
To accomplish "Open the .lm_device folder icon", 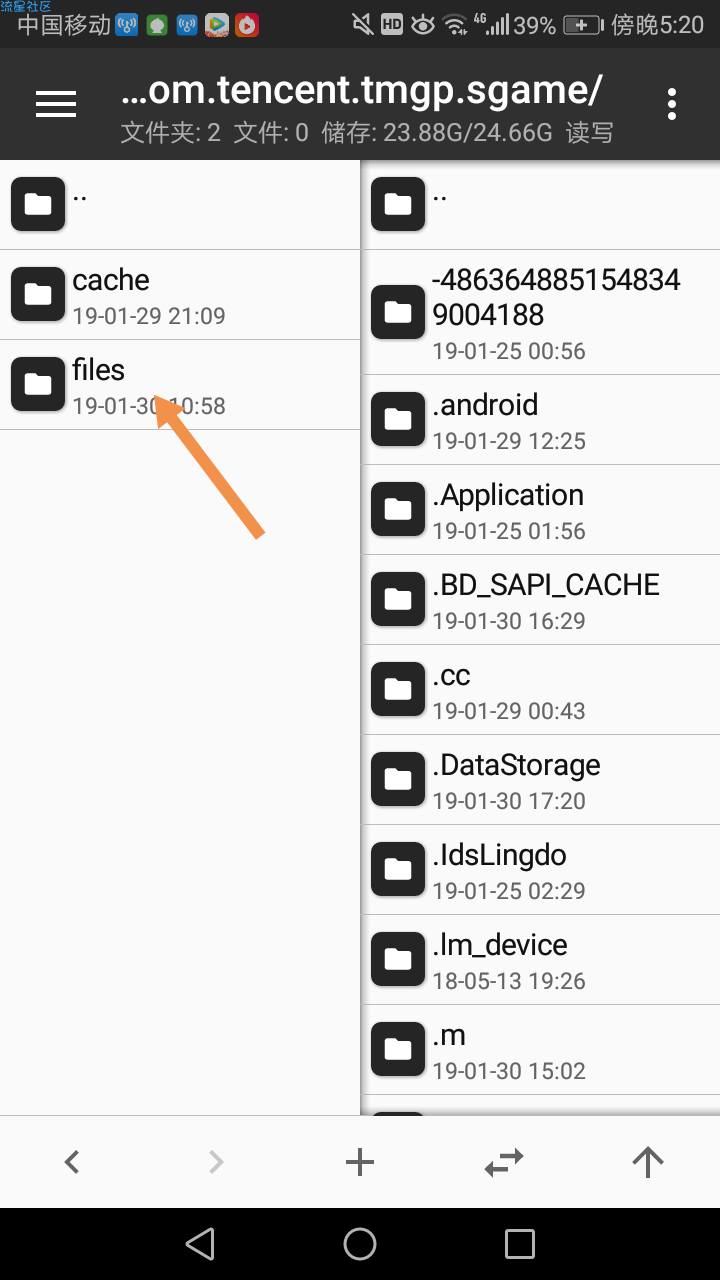I will point(398,960).
